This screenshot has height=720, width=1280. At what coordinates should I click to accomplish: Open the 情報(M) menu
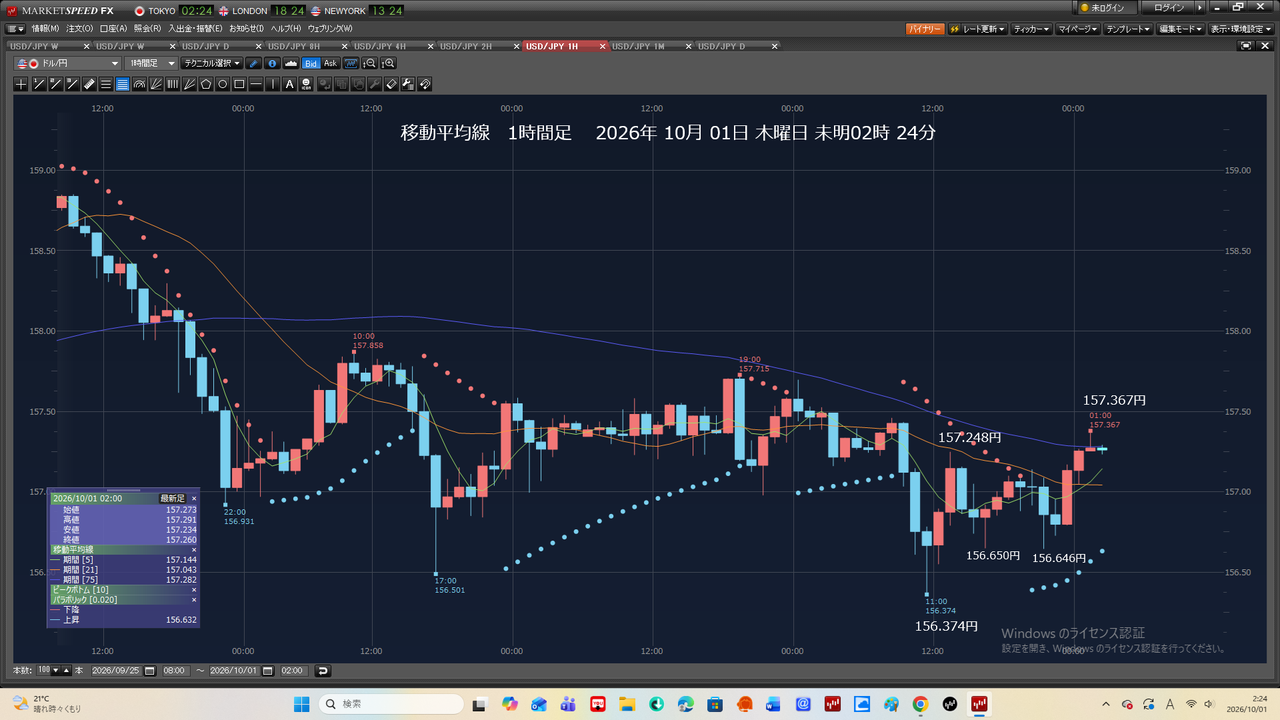click(45, 29)
